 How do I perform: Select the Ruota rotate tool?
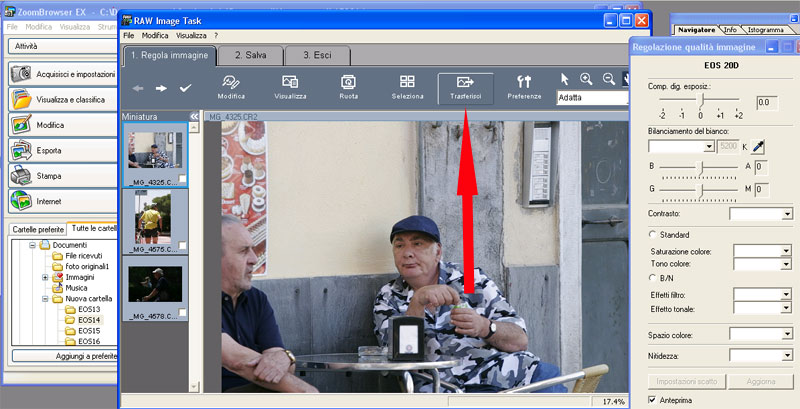click(x=348, y=87)
